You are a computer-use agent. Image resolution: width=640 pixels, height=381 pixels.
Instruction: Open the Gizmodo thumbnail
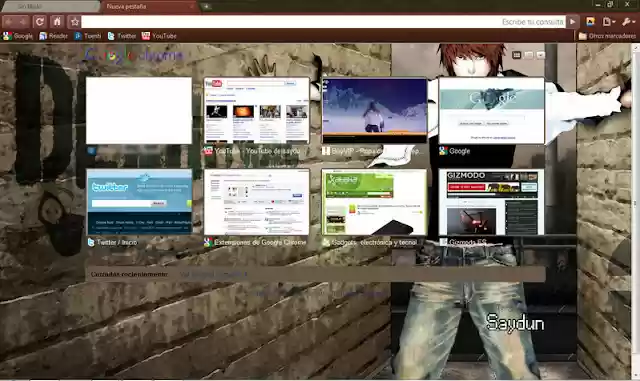click(492, 202)
